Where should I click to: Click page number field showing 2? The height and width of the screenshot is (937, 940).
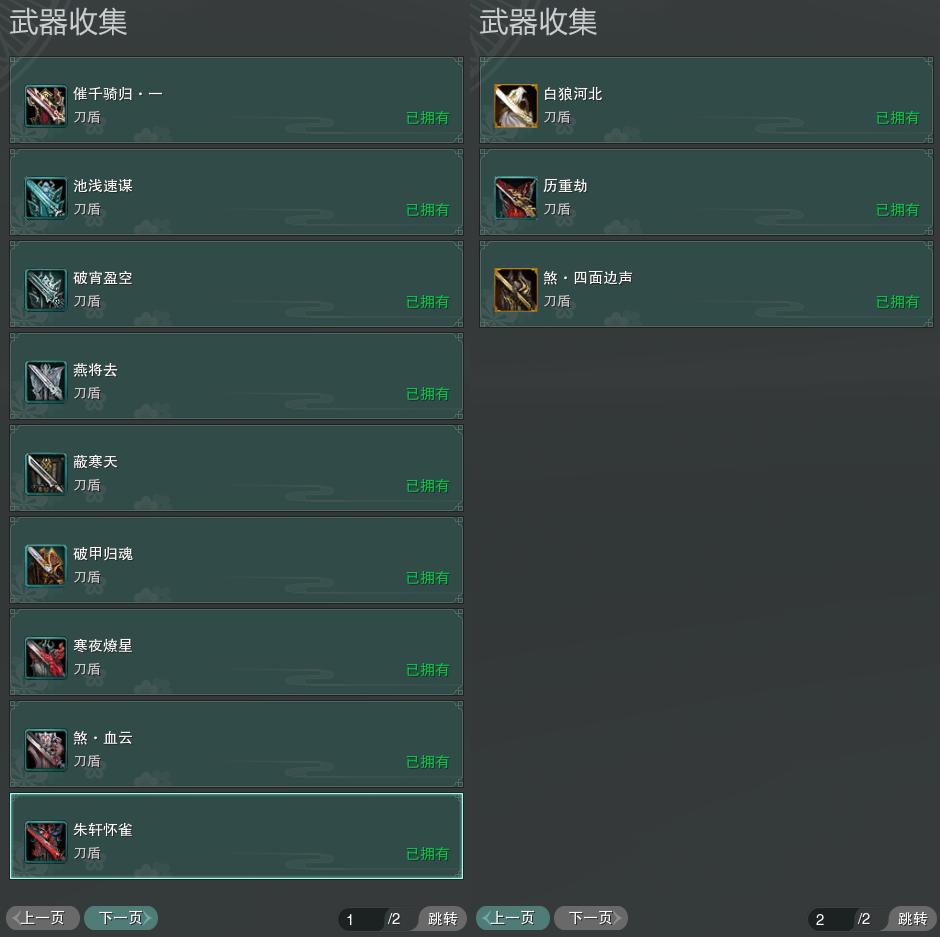831,919
